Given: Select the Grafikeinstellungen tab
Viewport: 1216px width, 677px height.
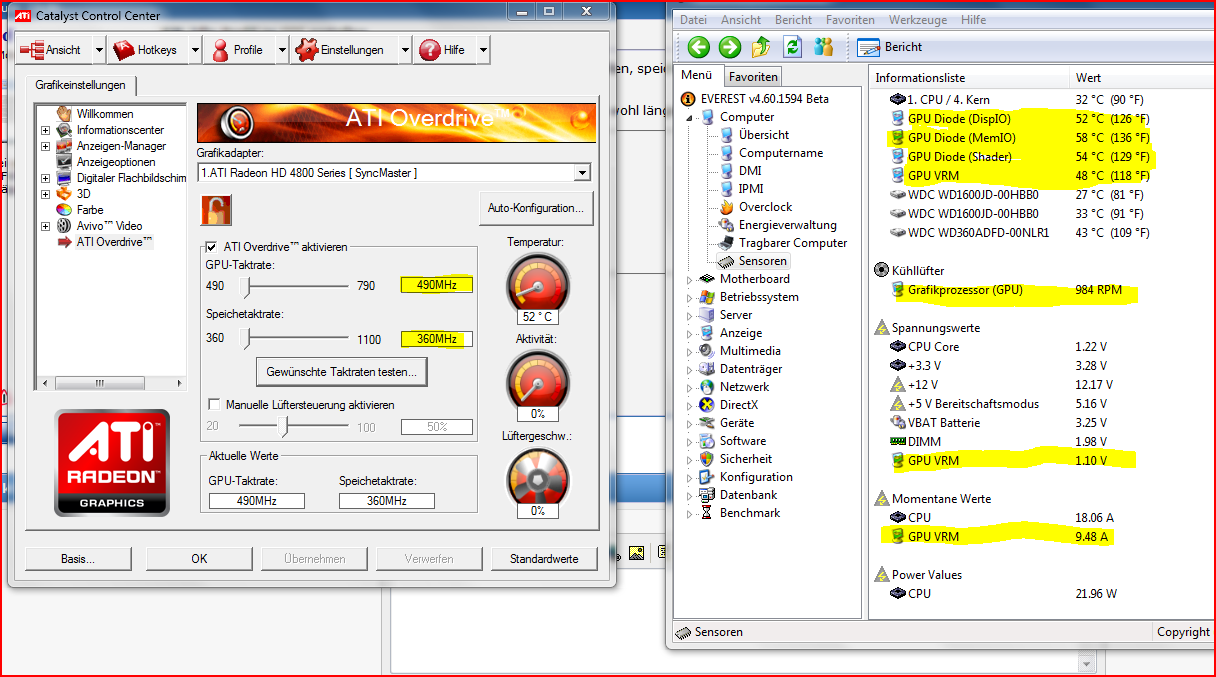Looking at the screenshot, I should coord(80,85).
